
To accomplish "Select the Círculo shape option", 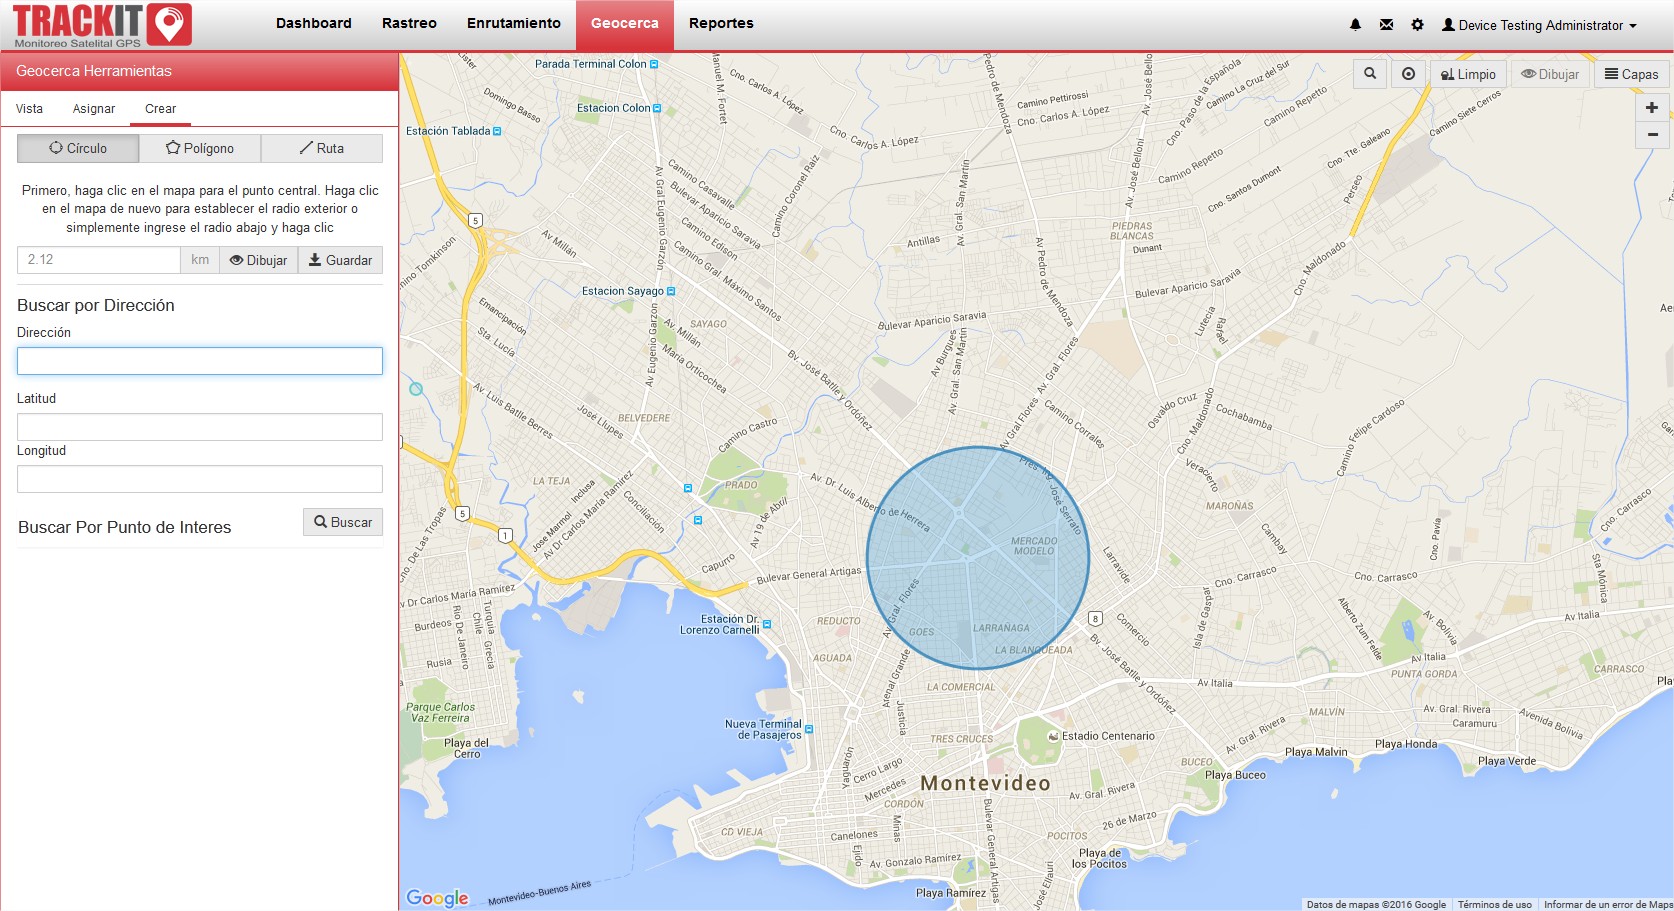I will tap(78, 148).
